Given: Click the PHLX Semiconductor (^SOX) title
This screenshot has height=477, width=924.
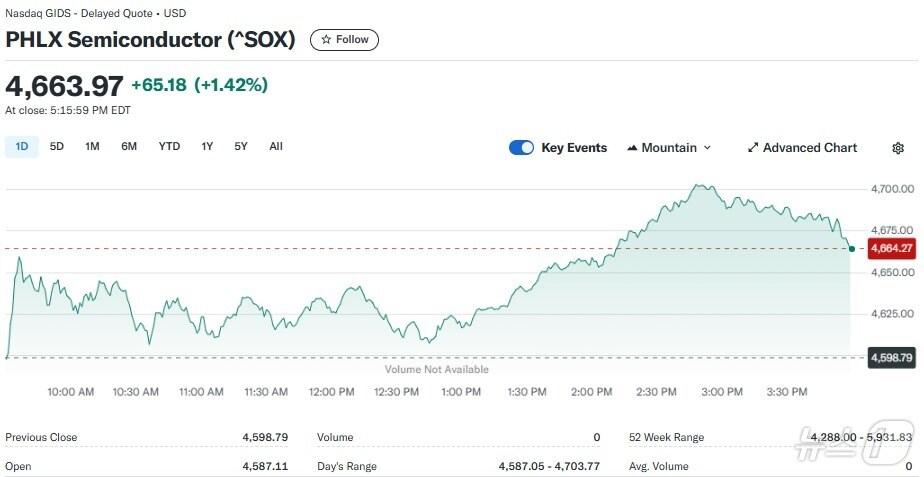Looking at the screenshot, I should pyautogui.click(x=151, y=40).
